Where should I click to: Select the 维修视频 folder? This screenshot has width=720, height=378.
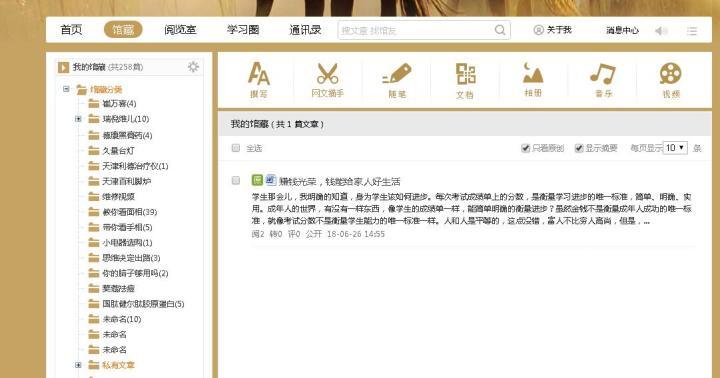(118, 197)
